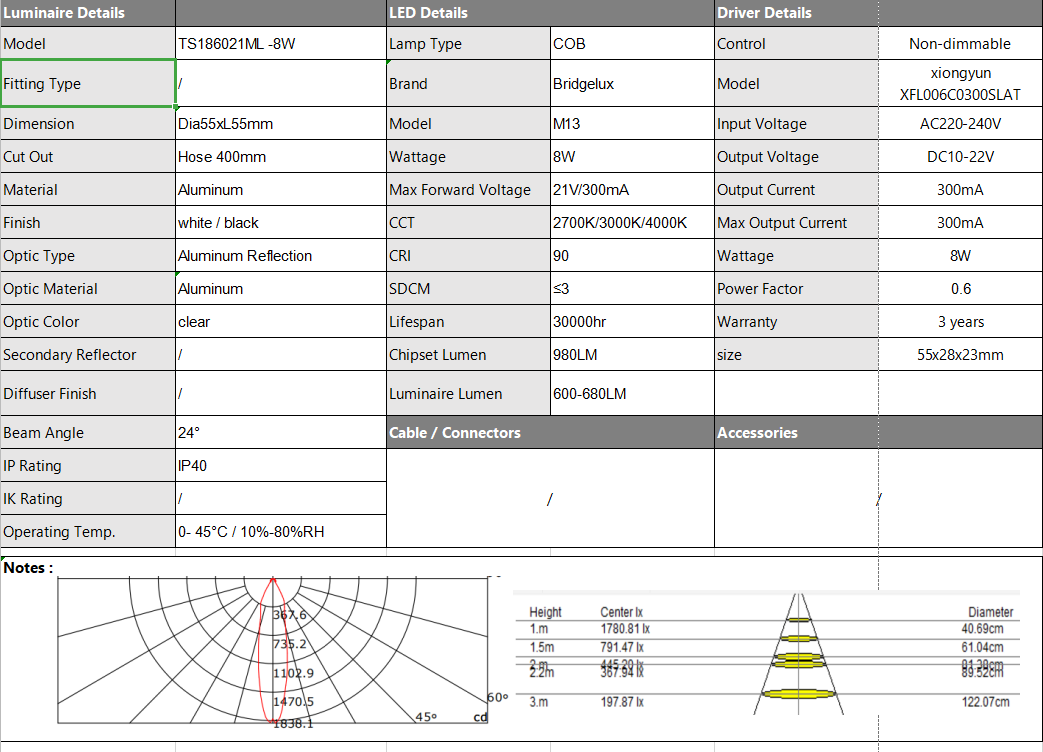The width and height of the screenshot is (1043, 752).
Task: Select the 'Hose 400mm' cut out cell
Action: point(281,157)
